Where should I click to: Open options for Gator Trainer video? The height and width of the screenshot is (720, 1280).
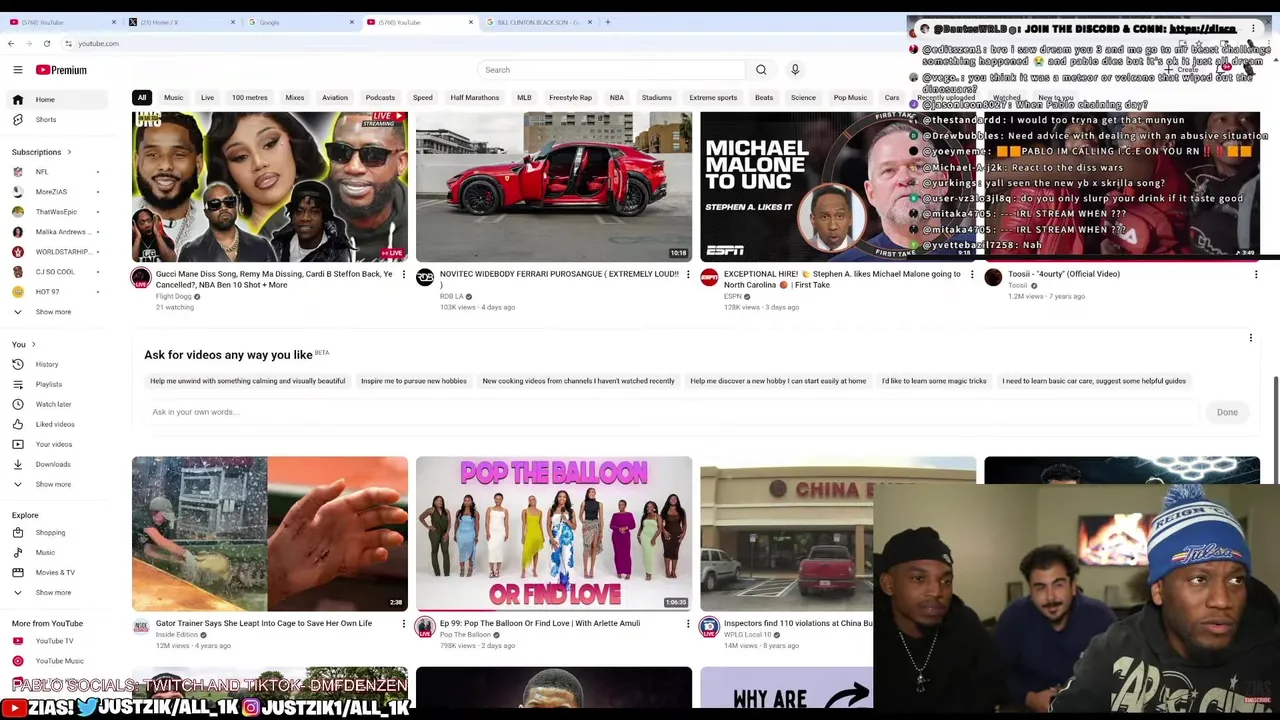(404, 624)
